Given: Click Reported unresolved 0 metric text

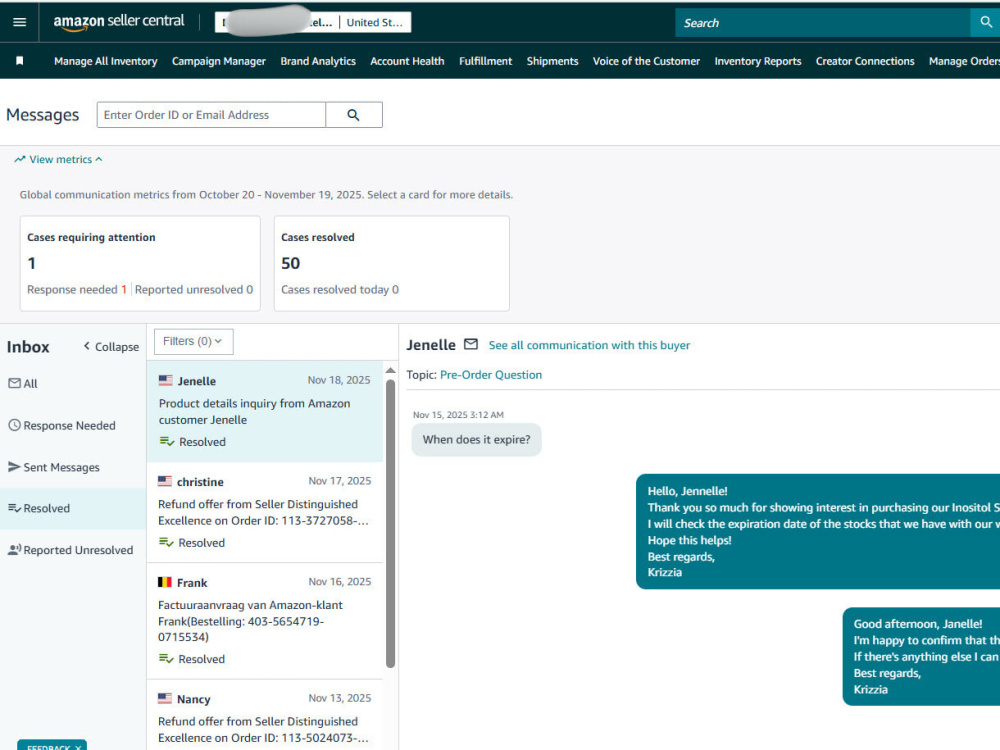Looking at the screenshot, I should click(194, 290).
